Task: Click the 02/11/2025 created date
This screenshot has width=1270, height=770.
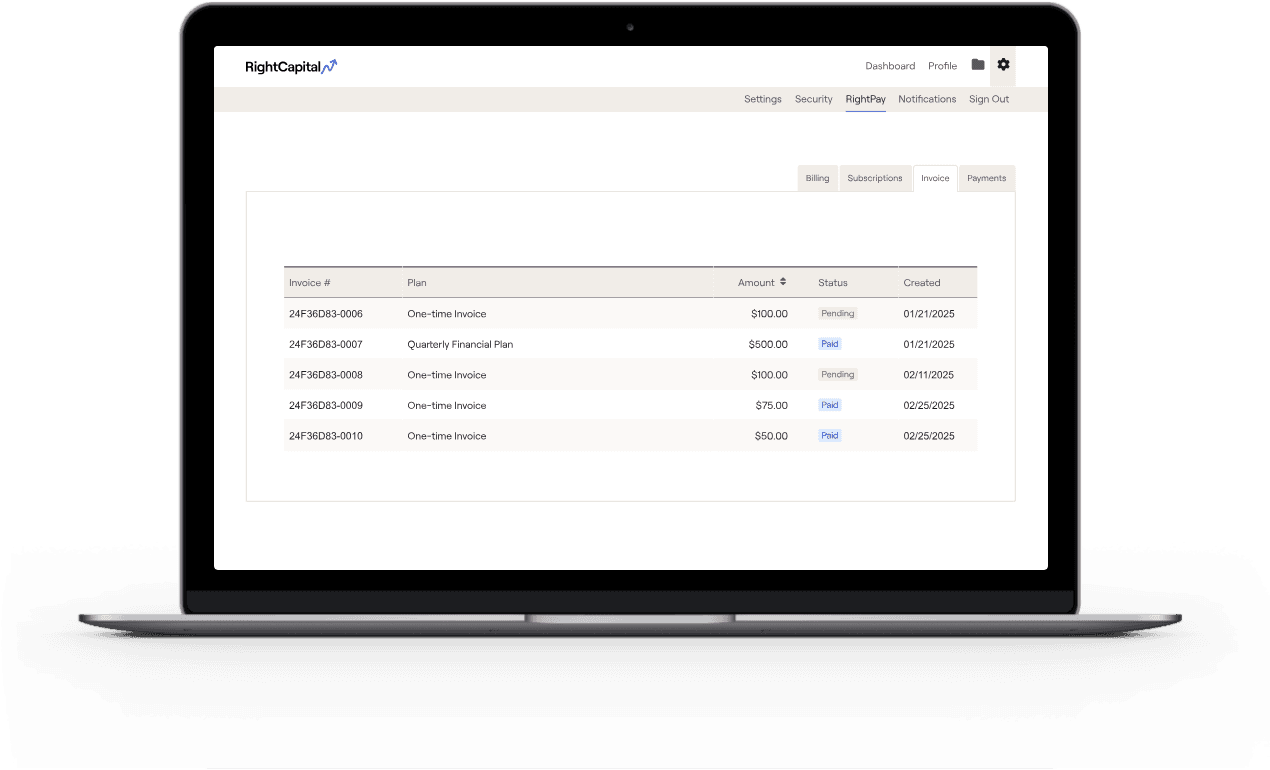Action: tap(929, 375)
